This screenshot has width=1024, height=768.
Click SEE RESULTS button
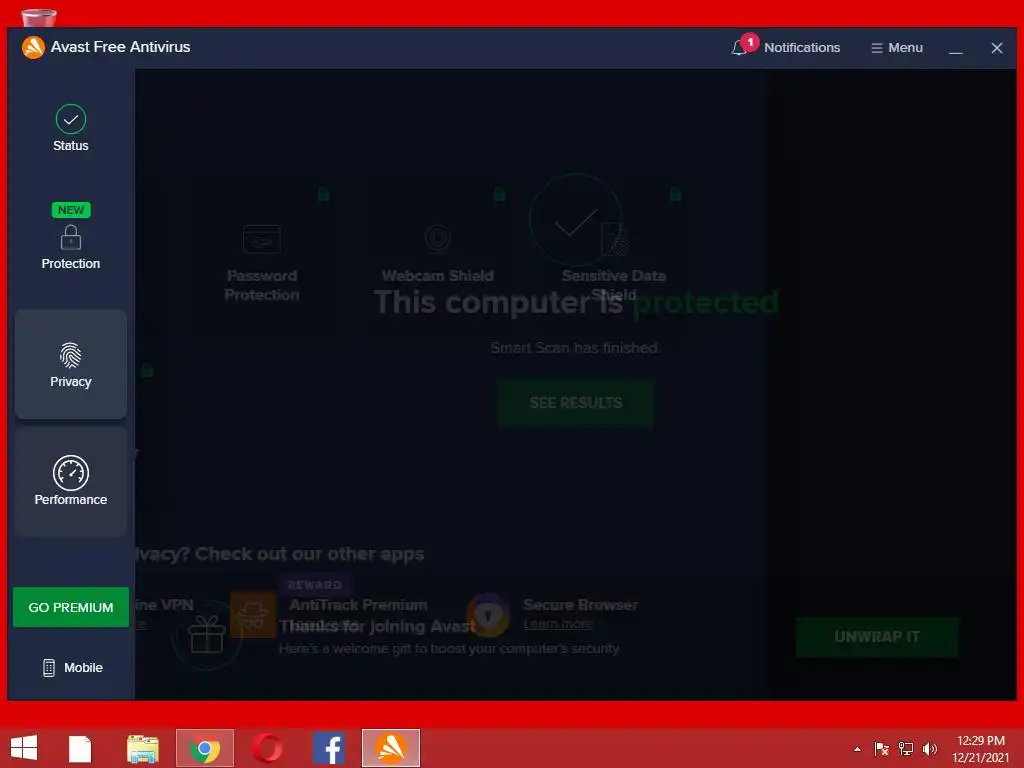click(575, 402)
